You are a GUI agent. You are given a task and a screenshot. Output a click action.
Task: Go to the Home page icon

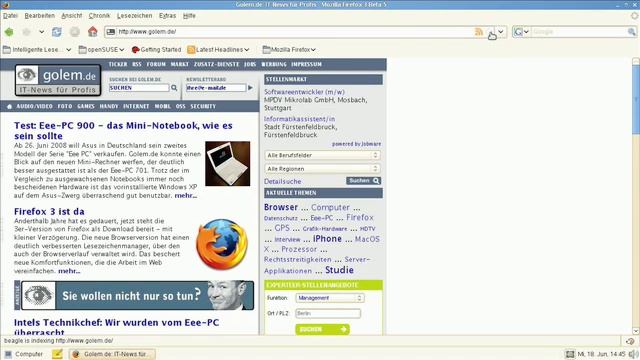(x=93, y=31)
